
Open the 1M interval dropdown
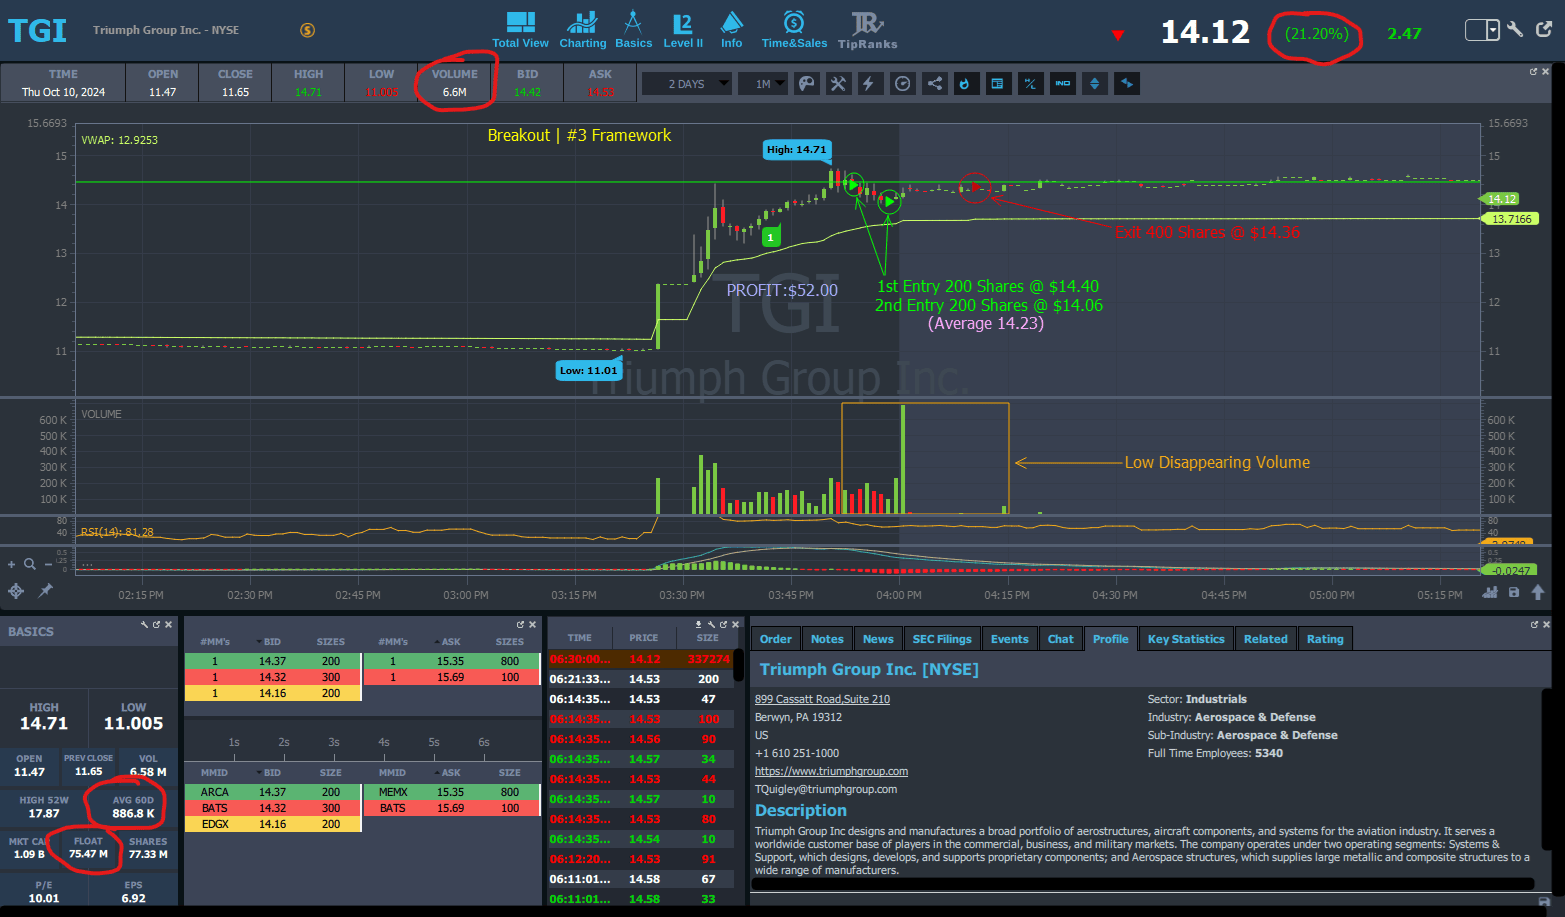[763, 84]
